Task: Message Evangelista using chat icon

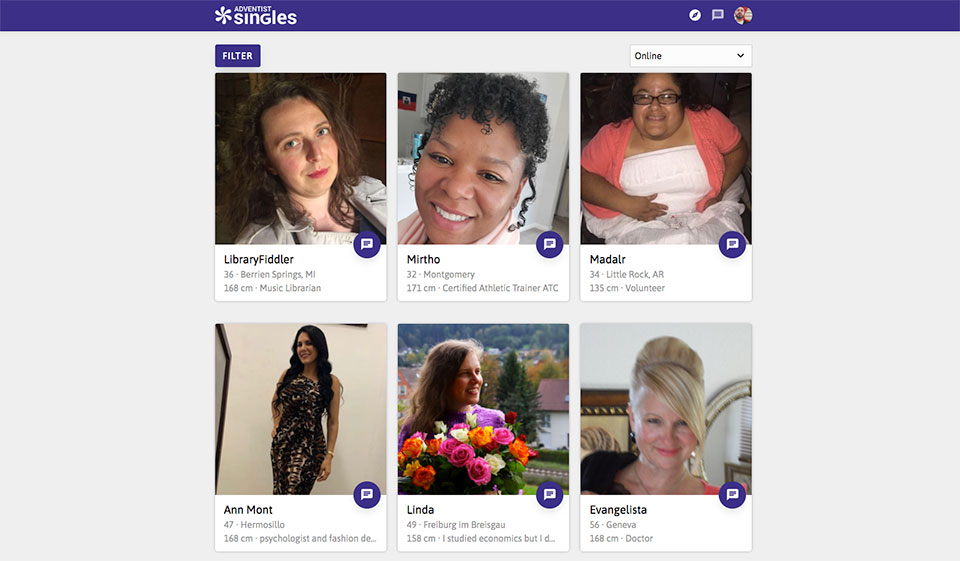Action: [x=733, y=494]
